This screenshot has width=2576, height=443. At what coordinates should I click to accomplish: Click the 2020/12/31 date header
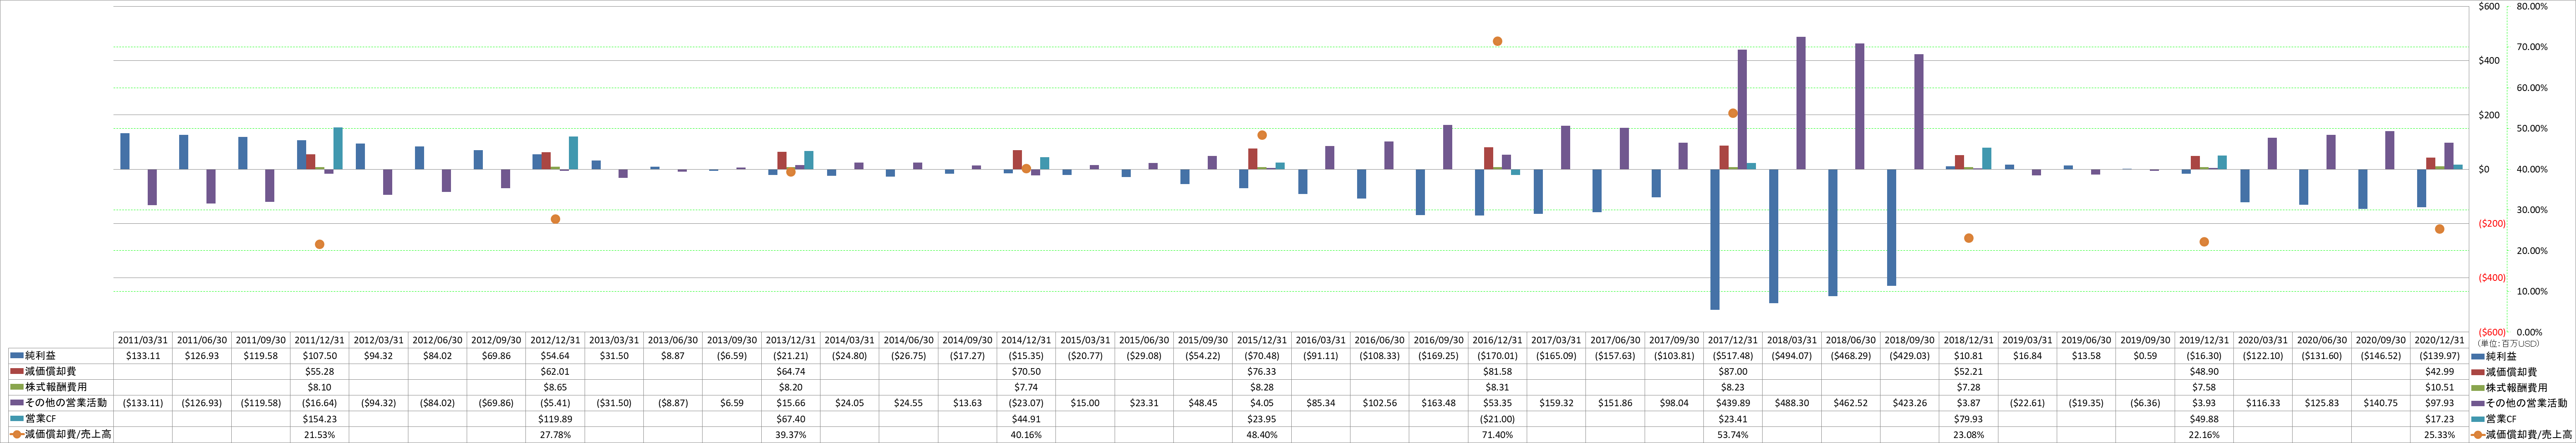[x=2439, y=340]
